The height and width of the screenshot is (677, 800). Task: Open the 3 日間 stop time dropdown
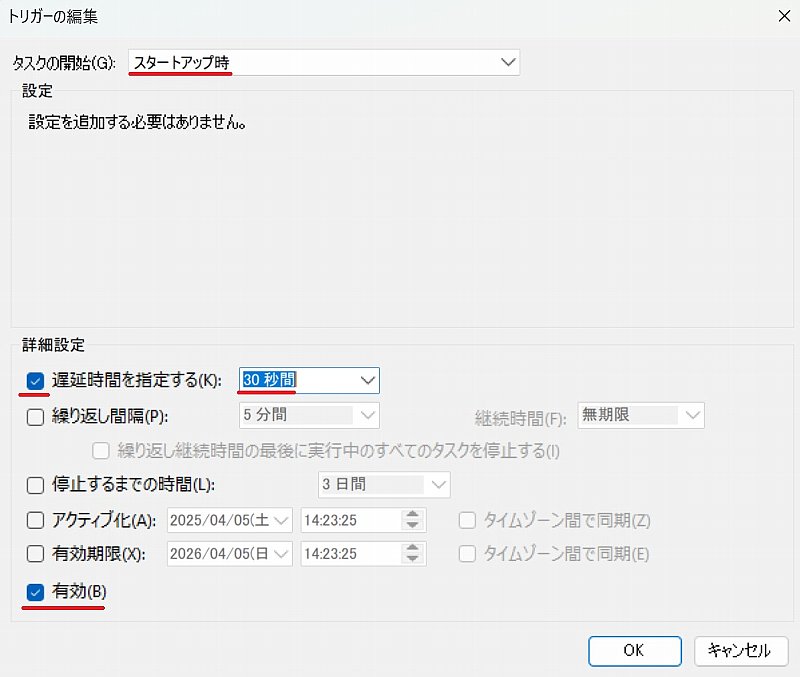coord(384,484)
